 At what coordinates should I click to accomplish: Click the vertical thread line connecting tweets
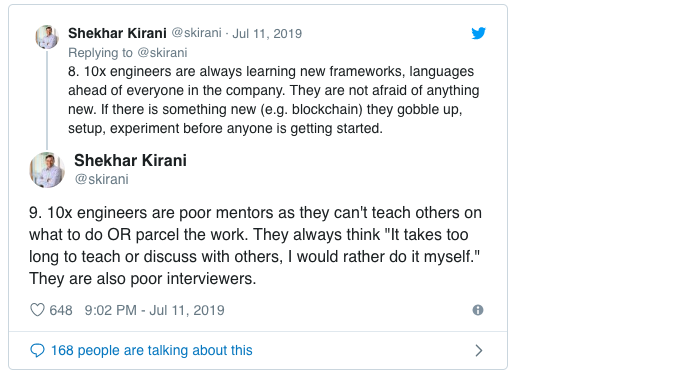pos(47,100)
